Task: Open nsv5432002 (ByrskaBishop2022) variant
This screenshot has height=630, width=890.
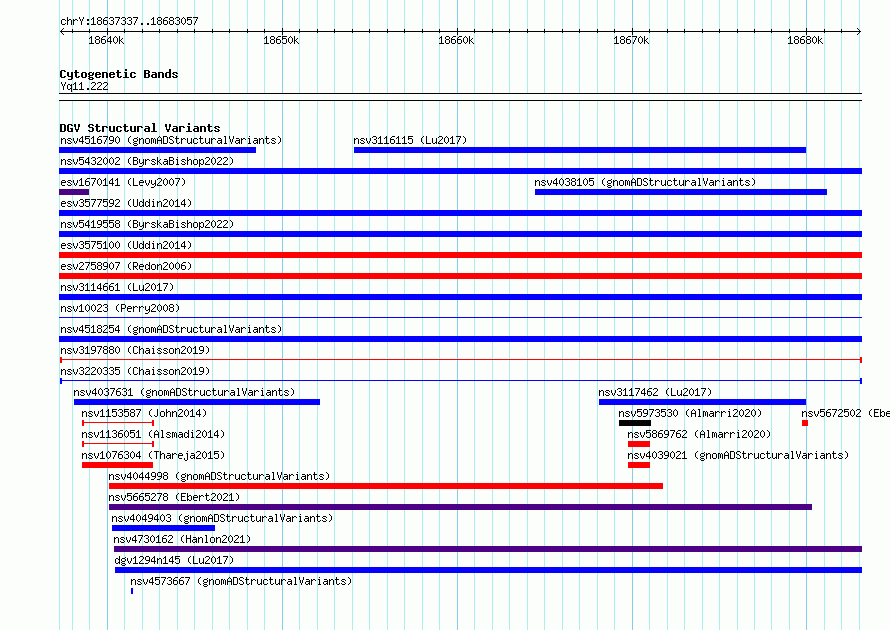Action: (147, 161)
